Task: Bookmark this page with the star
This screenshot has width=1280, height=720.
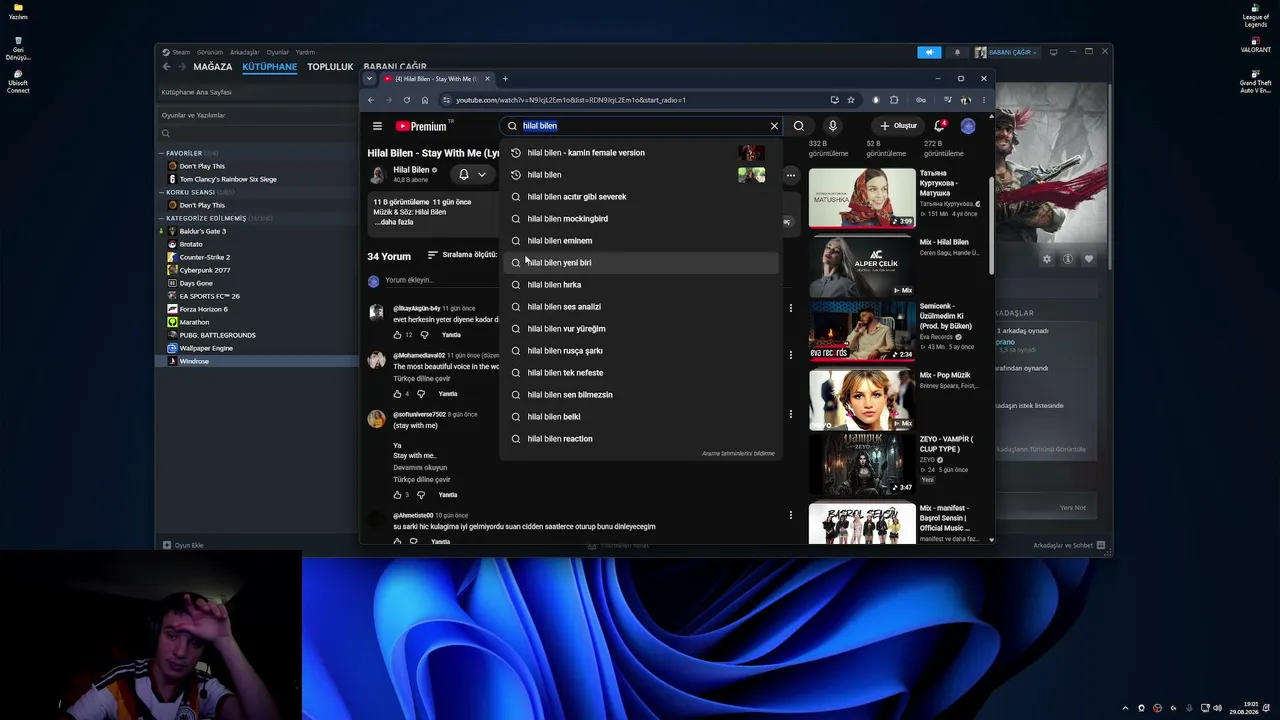Action: 851,100
